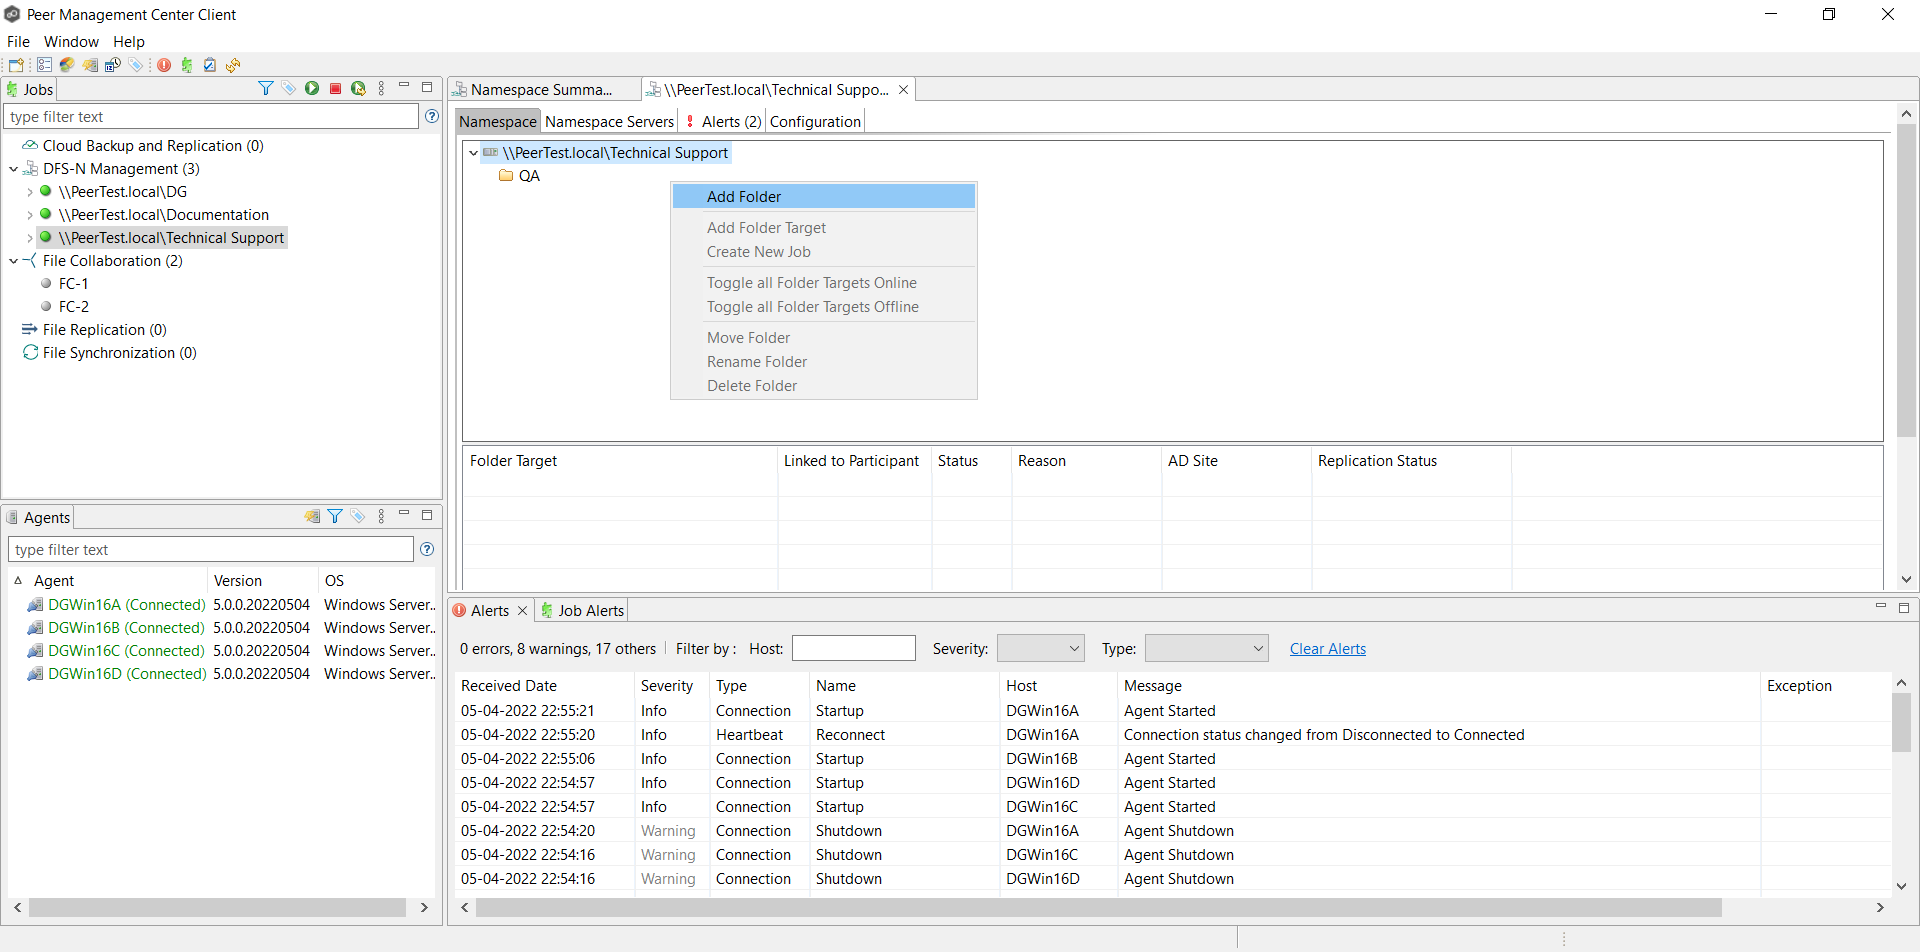
Task: Expand the \\PeerTest.local\DG job node
Action: coord(30,192)
